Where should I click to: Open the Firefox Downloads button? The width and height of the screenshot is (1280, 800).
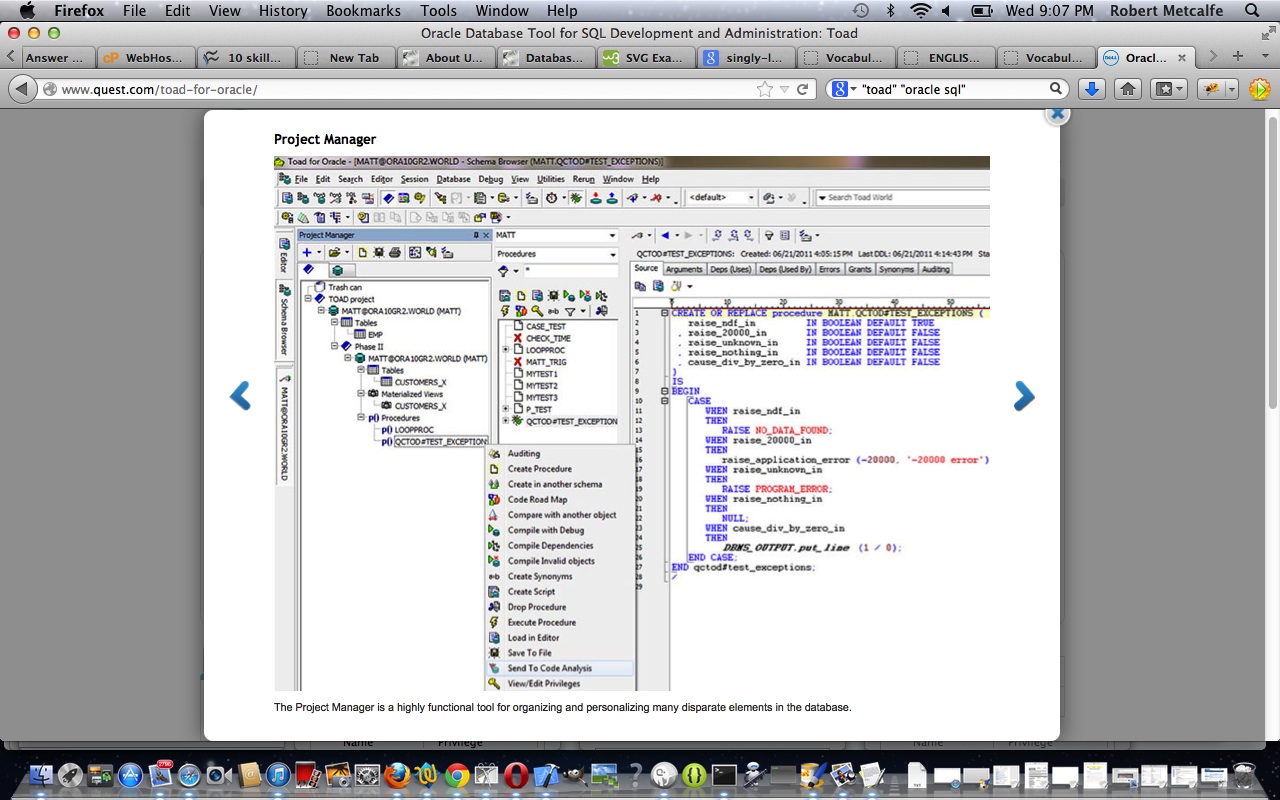click(1092, 89)
